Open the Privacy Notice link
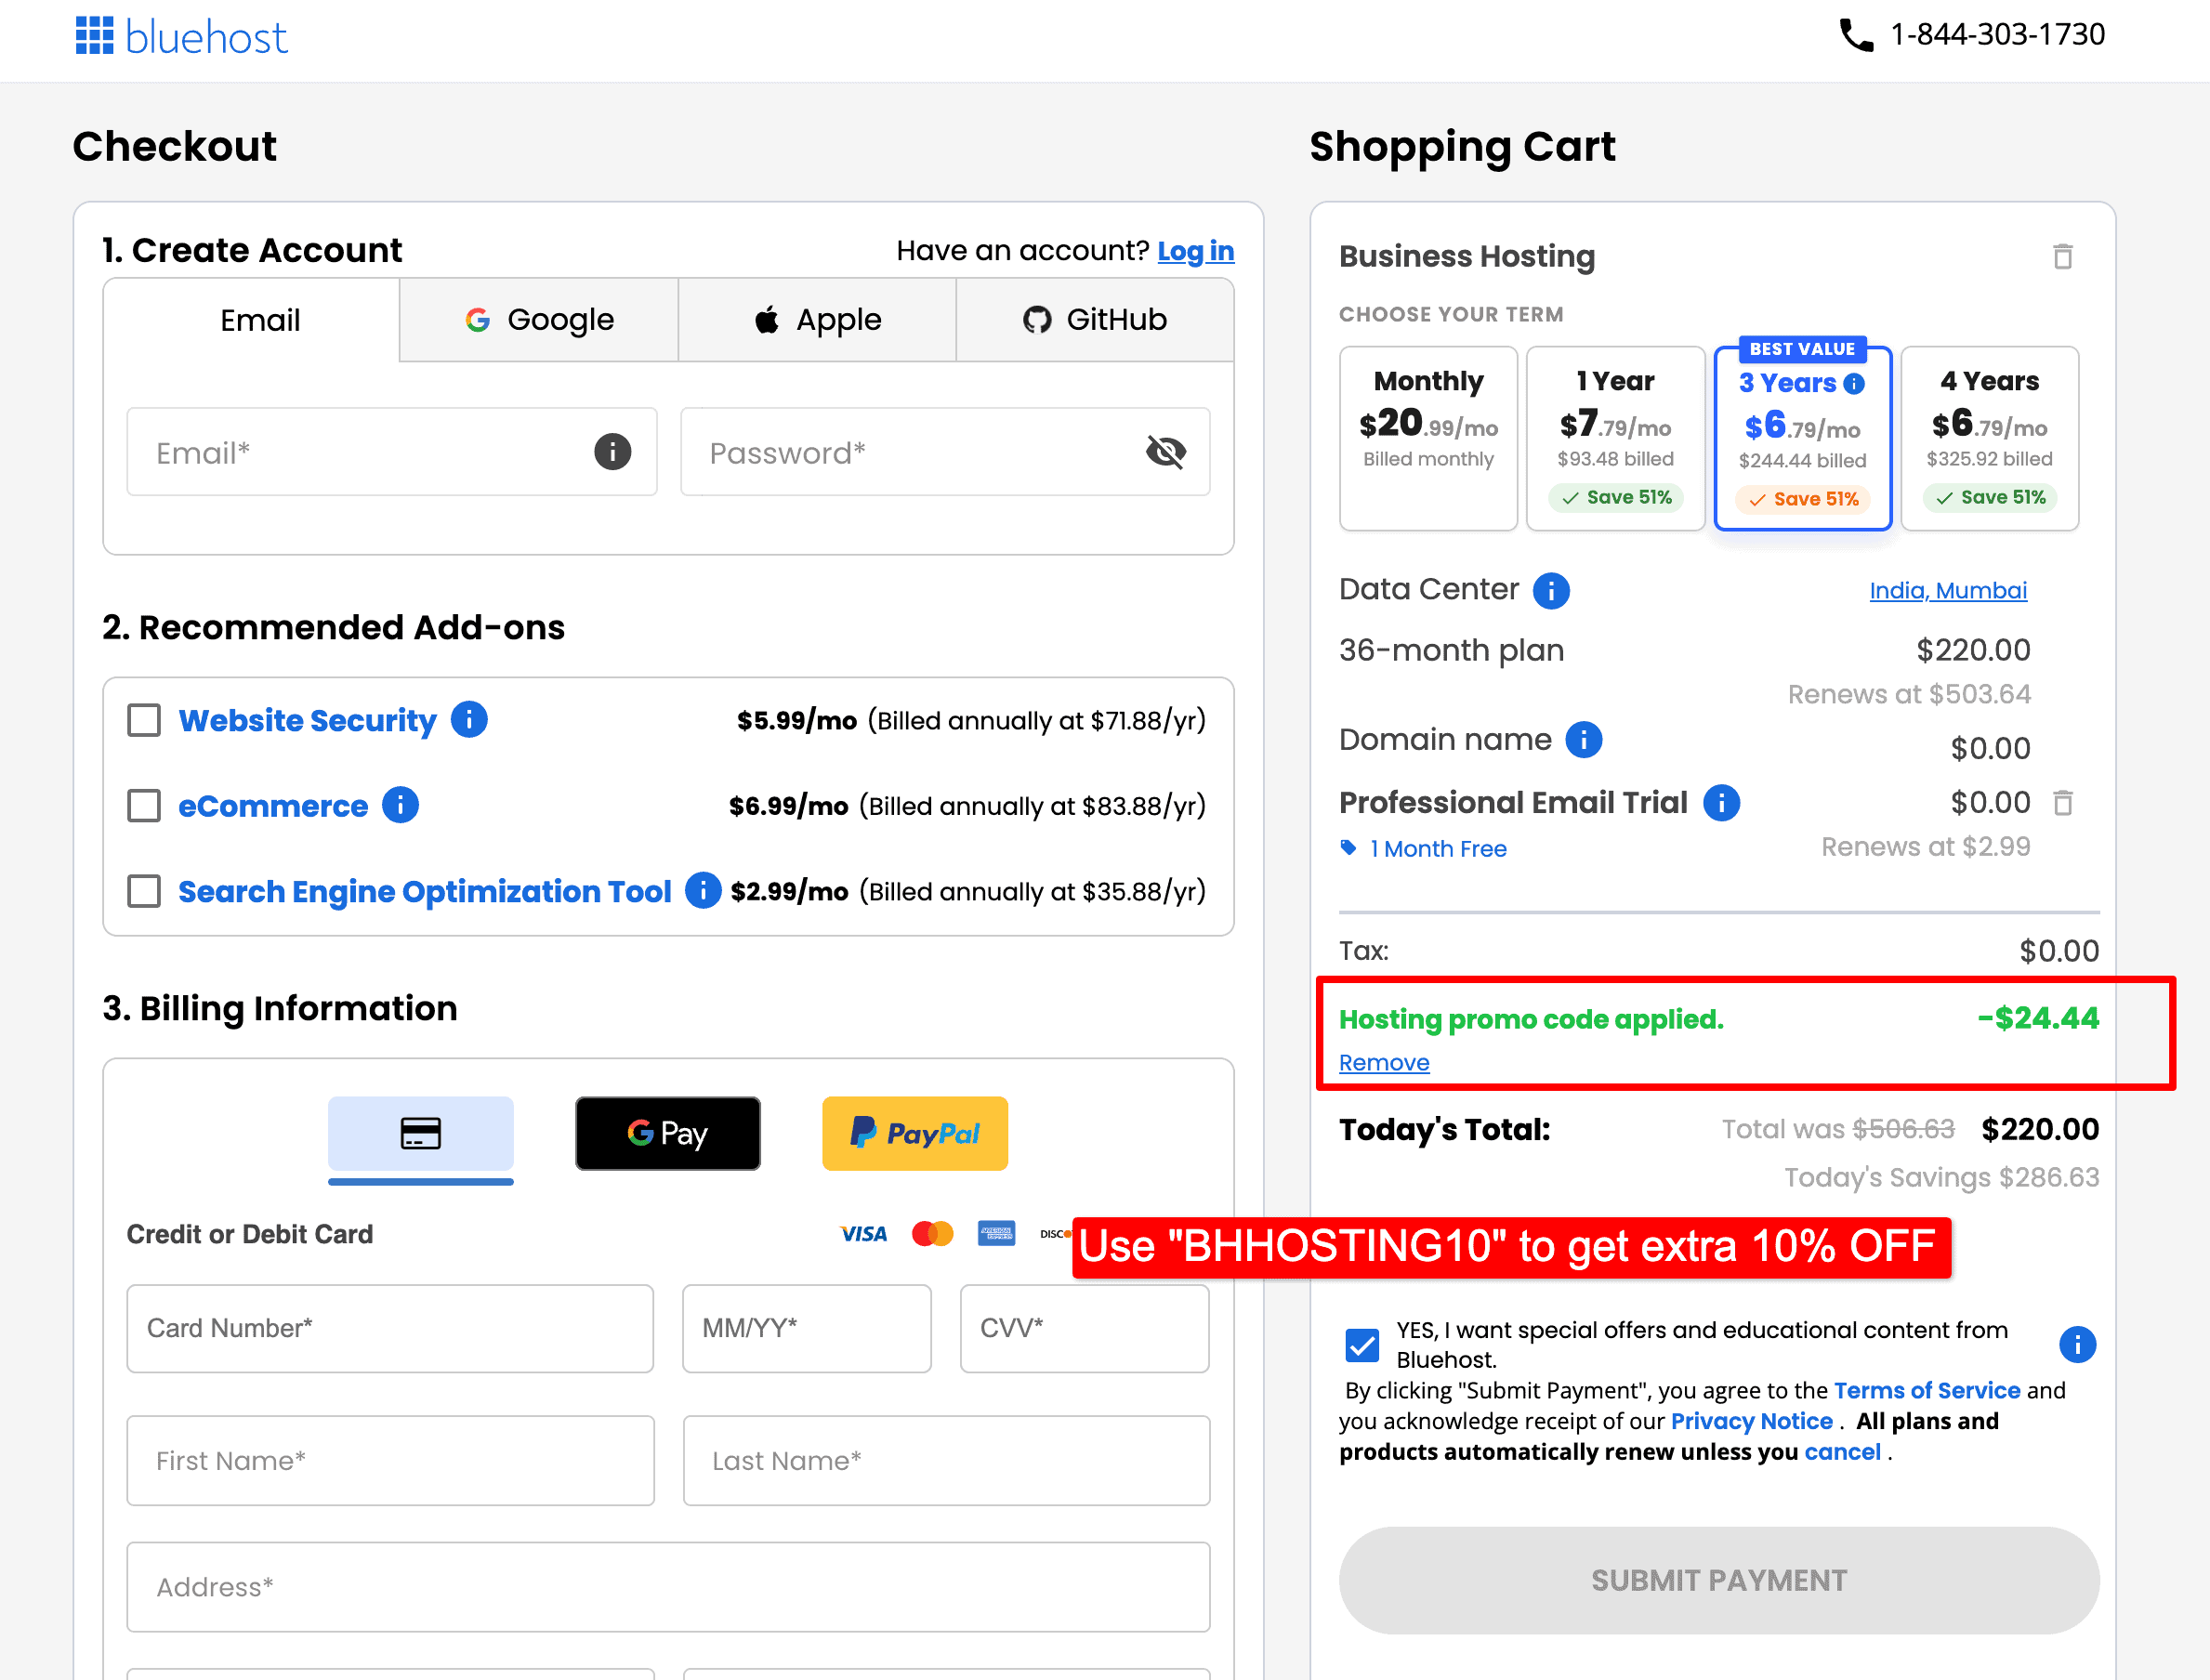 click(1751, 1421)
